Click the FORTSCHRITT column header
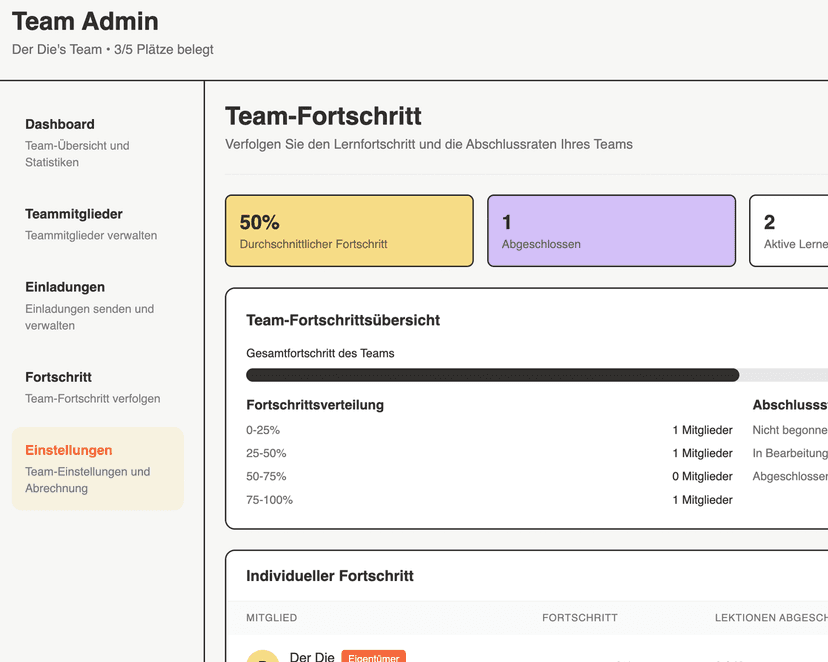This screenshot has width=828, height=662. (x=580, y=618)
